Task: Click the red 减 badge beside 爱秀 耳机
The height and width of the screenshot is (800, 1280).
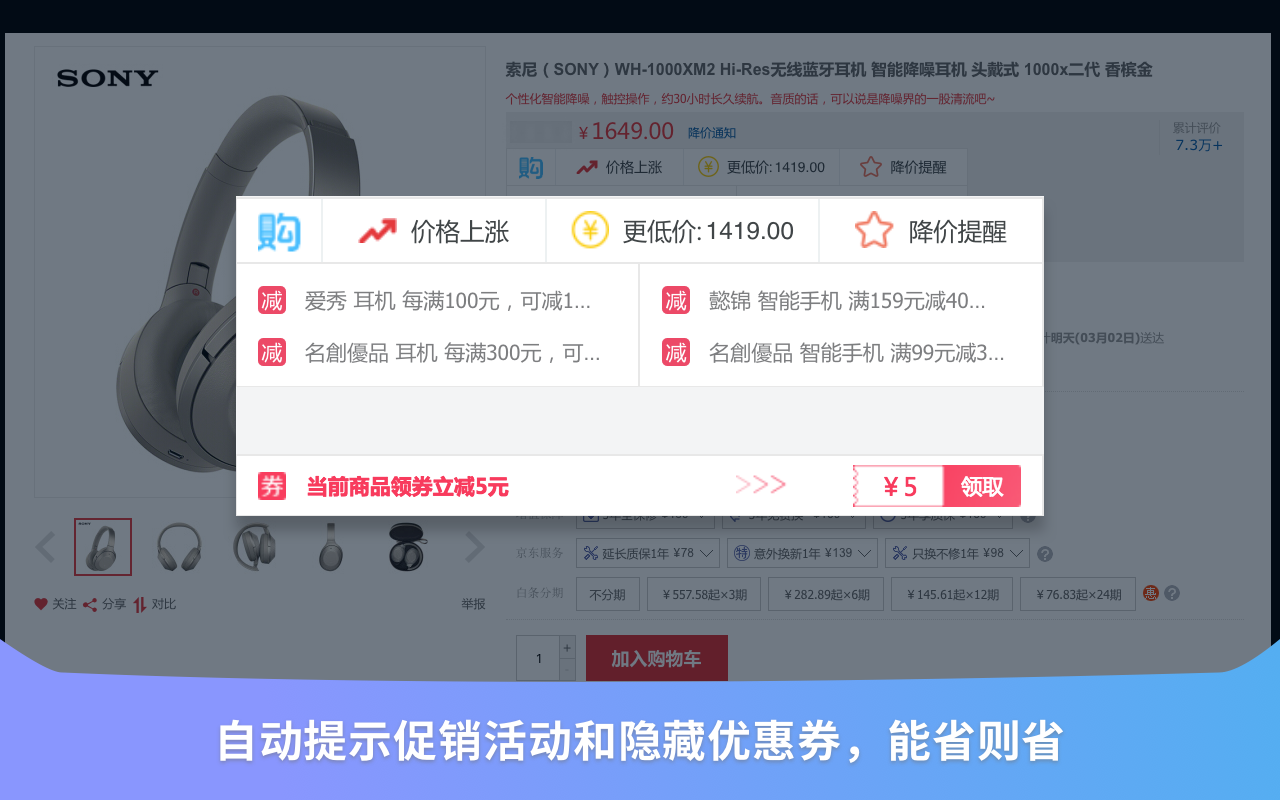Action: (272, 300)
